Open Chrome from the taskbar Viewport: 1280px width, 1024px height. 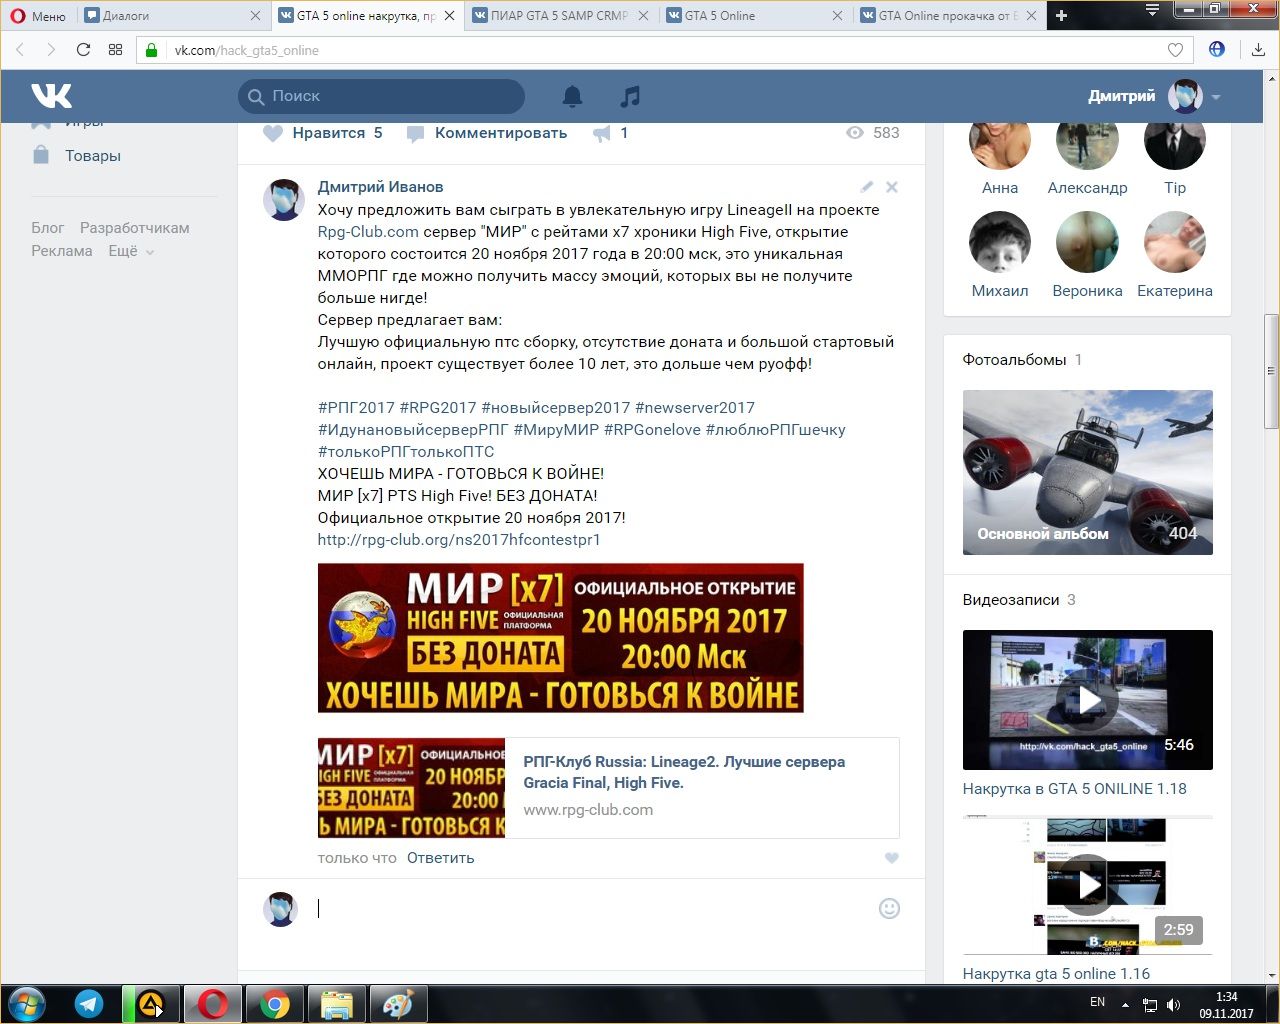pyautogui.click(x=275, y=1004)
